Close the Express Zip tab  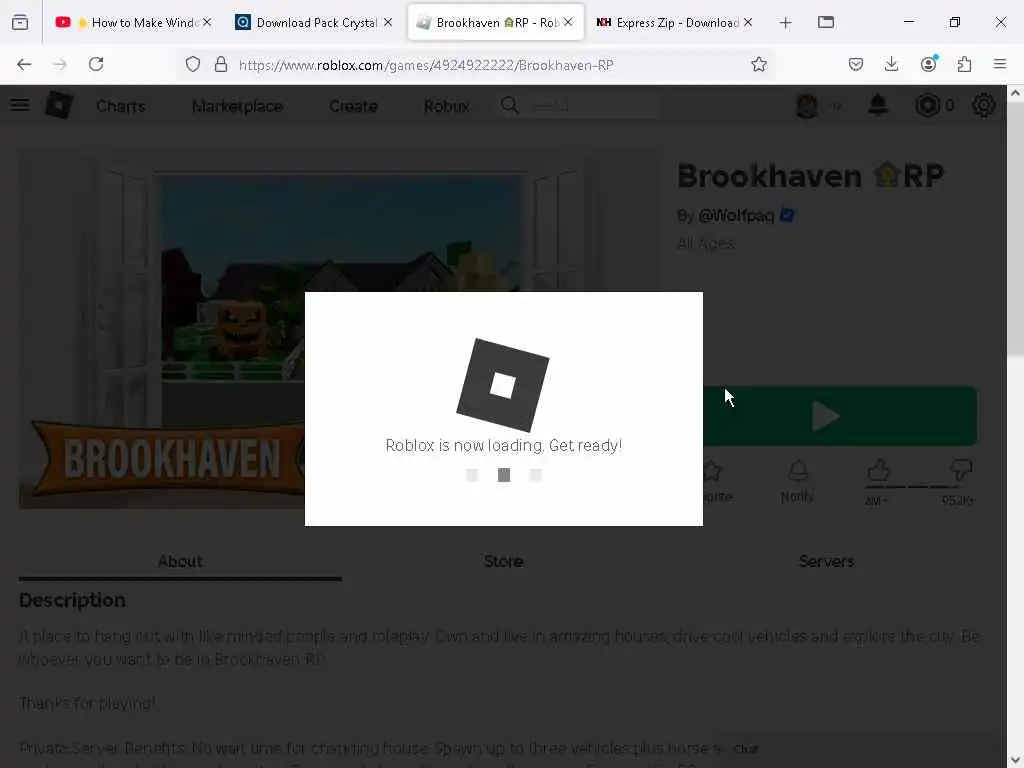748,22
